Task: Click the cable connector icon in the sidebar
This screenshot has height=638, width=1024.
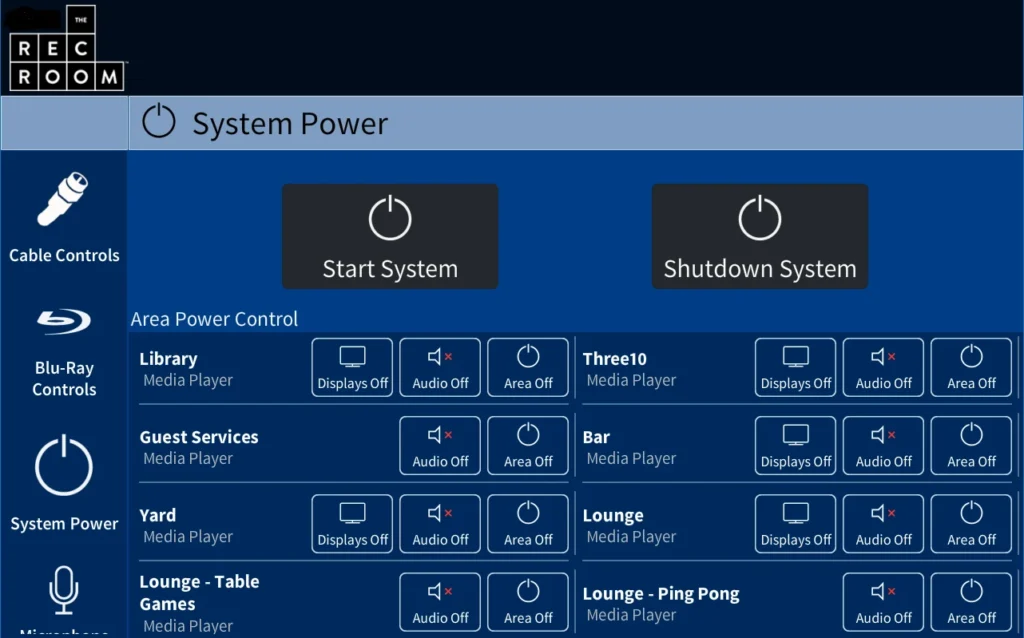Action: pyautogui.click(x=63, y=200)
